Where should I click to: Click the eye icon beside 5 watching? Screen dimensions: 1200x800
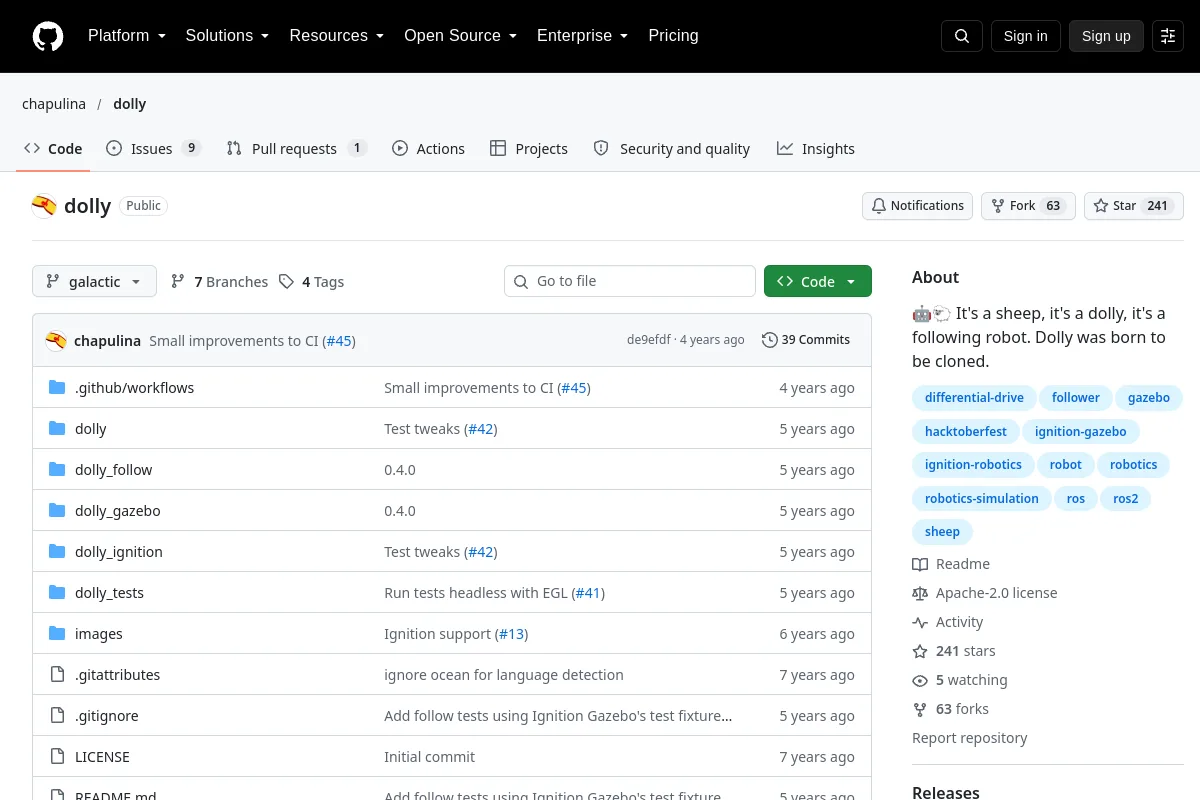pyautogui.click(x=920, y=680)
